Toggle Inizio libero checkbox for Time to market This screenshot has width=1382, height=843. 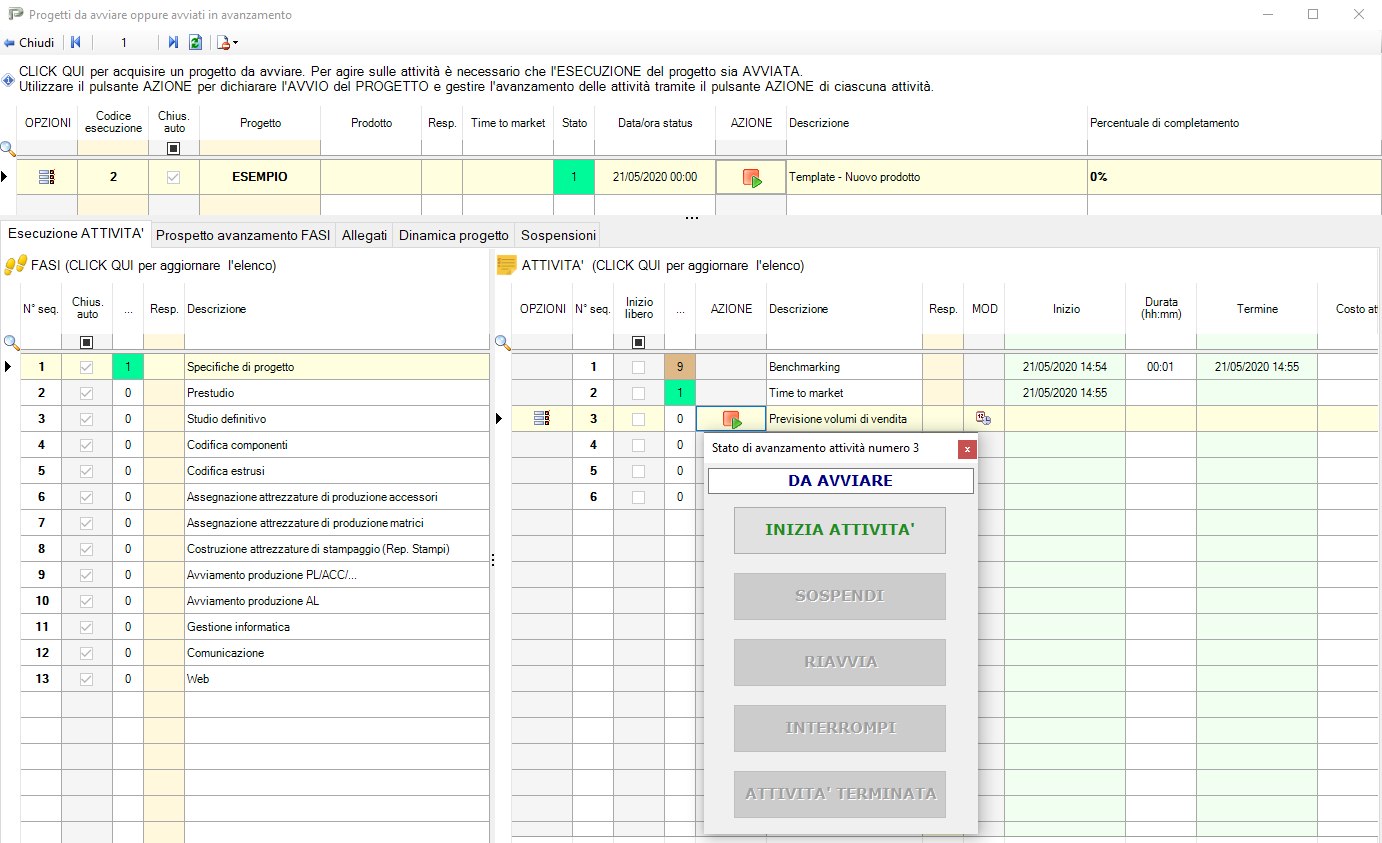coord(639,393)
